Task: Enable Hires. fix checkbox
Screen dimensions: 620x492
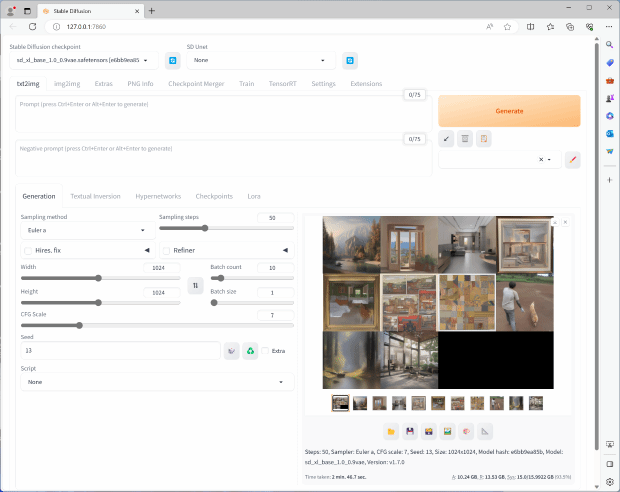Action: click(x=28, y=250)
